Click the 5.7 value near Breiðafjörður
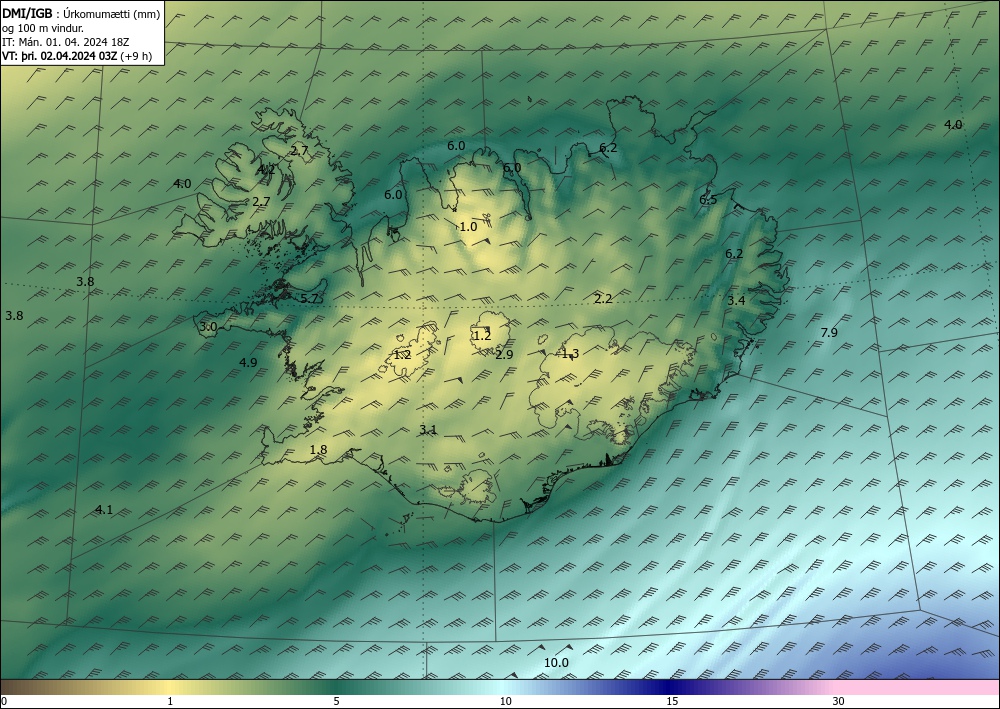Viewport: 1000px width, 709px height. (x=309, y=298)
